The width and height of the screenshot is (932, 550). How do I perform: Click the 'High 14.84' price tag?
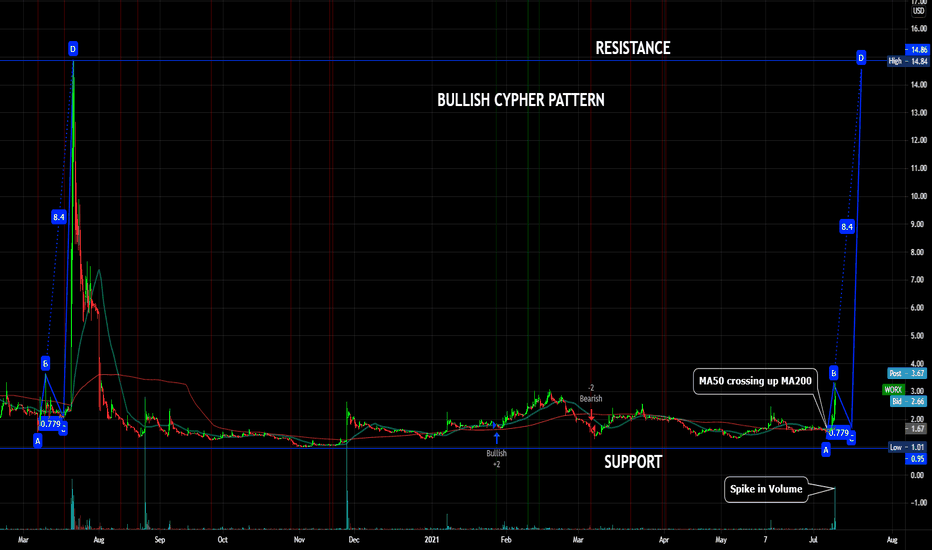pyautogui.click(x=908, y=61)
